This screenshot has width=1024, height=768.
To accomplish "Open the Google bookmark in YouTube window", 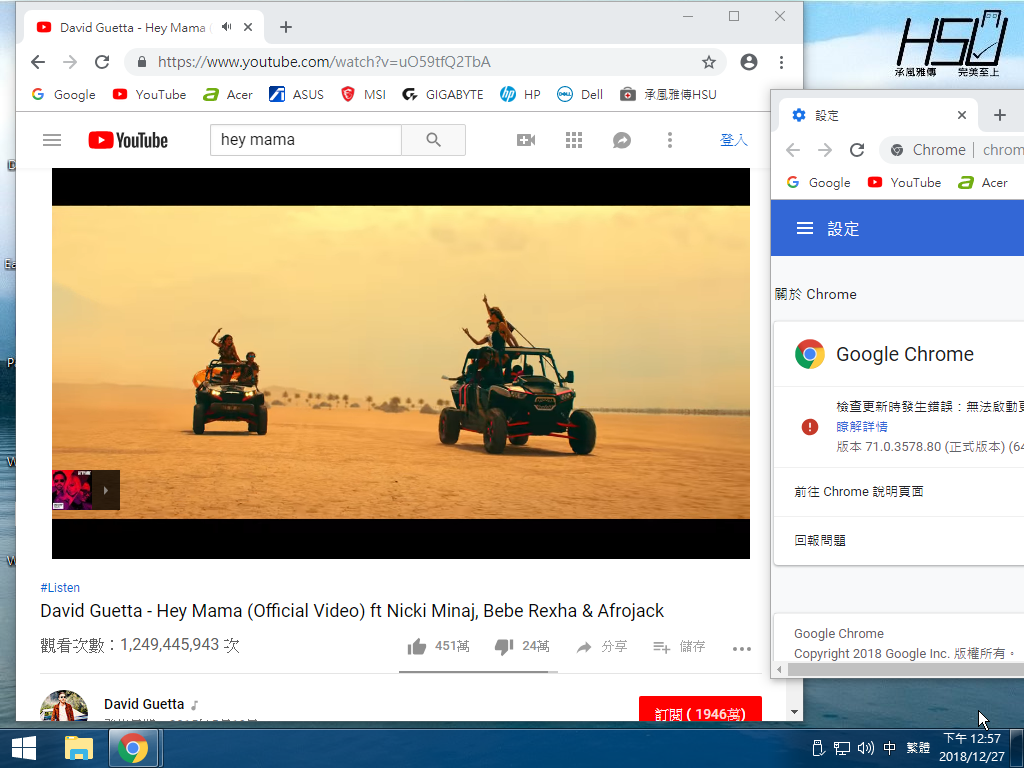I will (x=64, y=95).
